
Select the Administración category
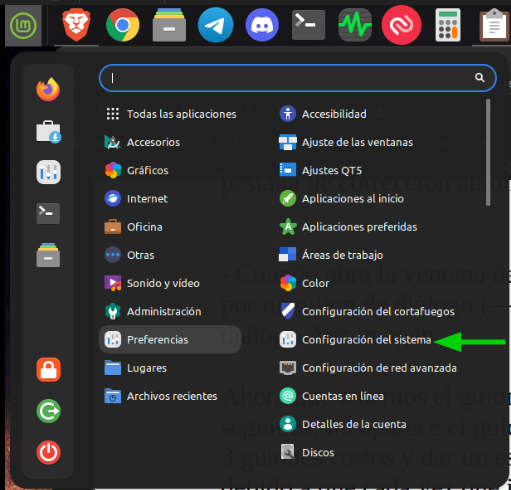pos(170,311)
